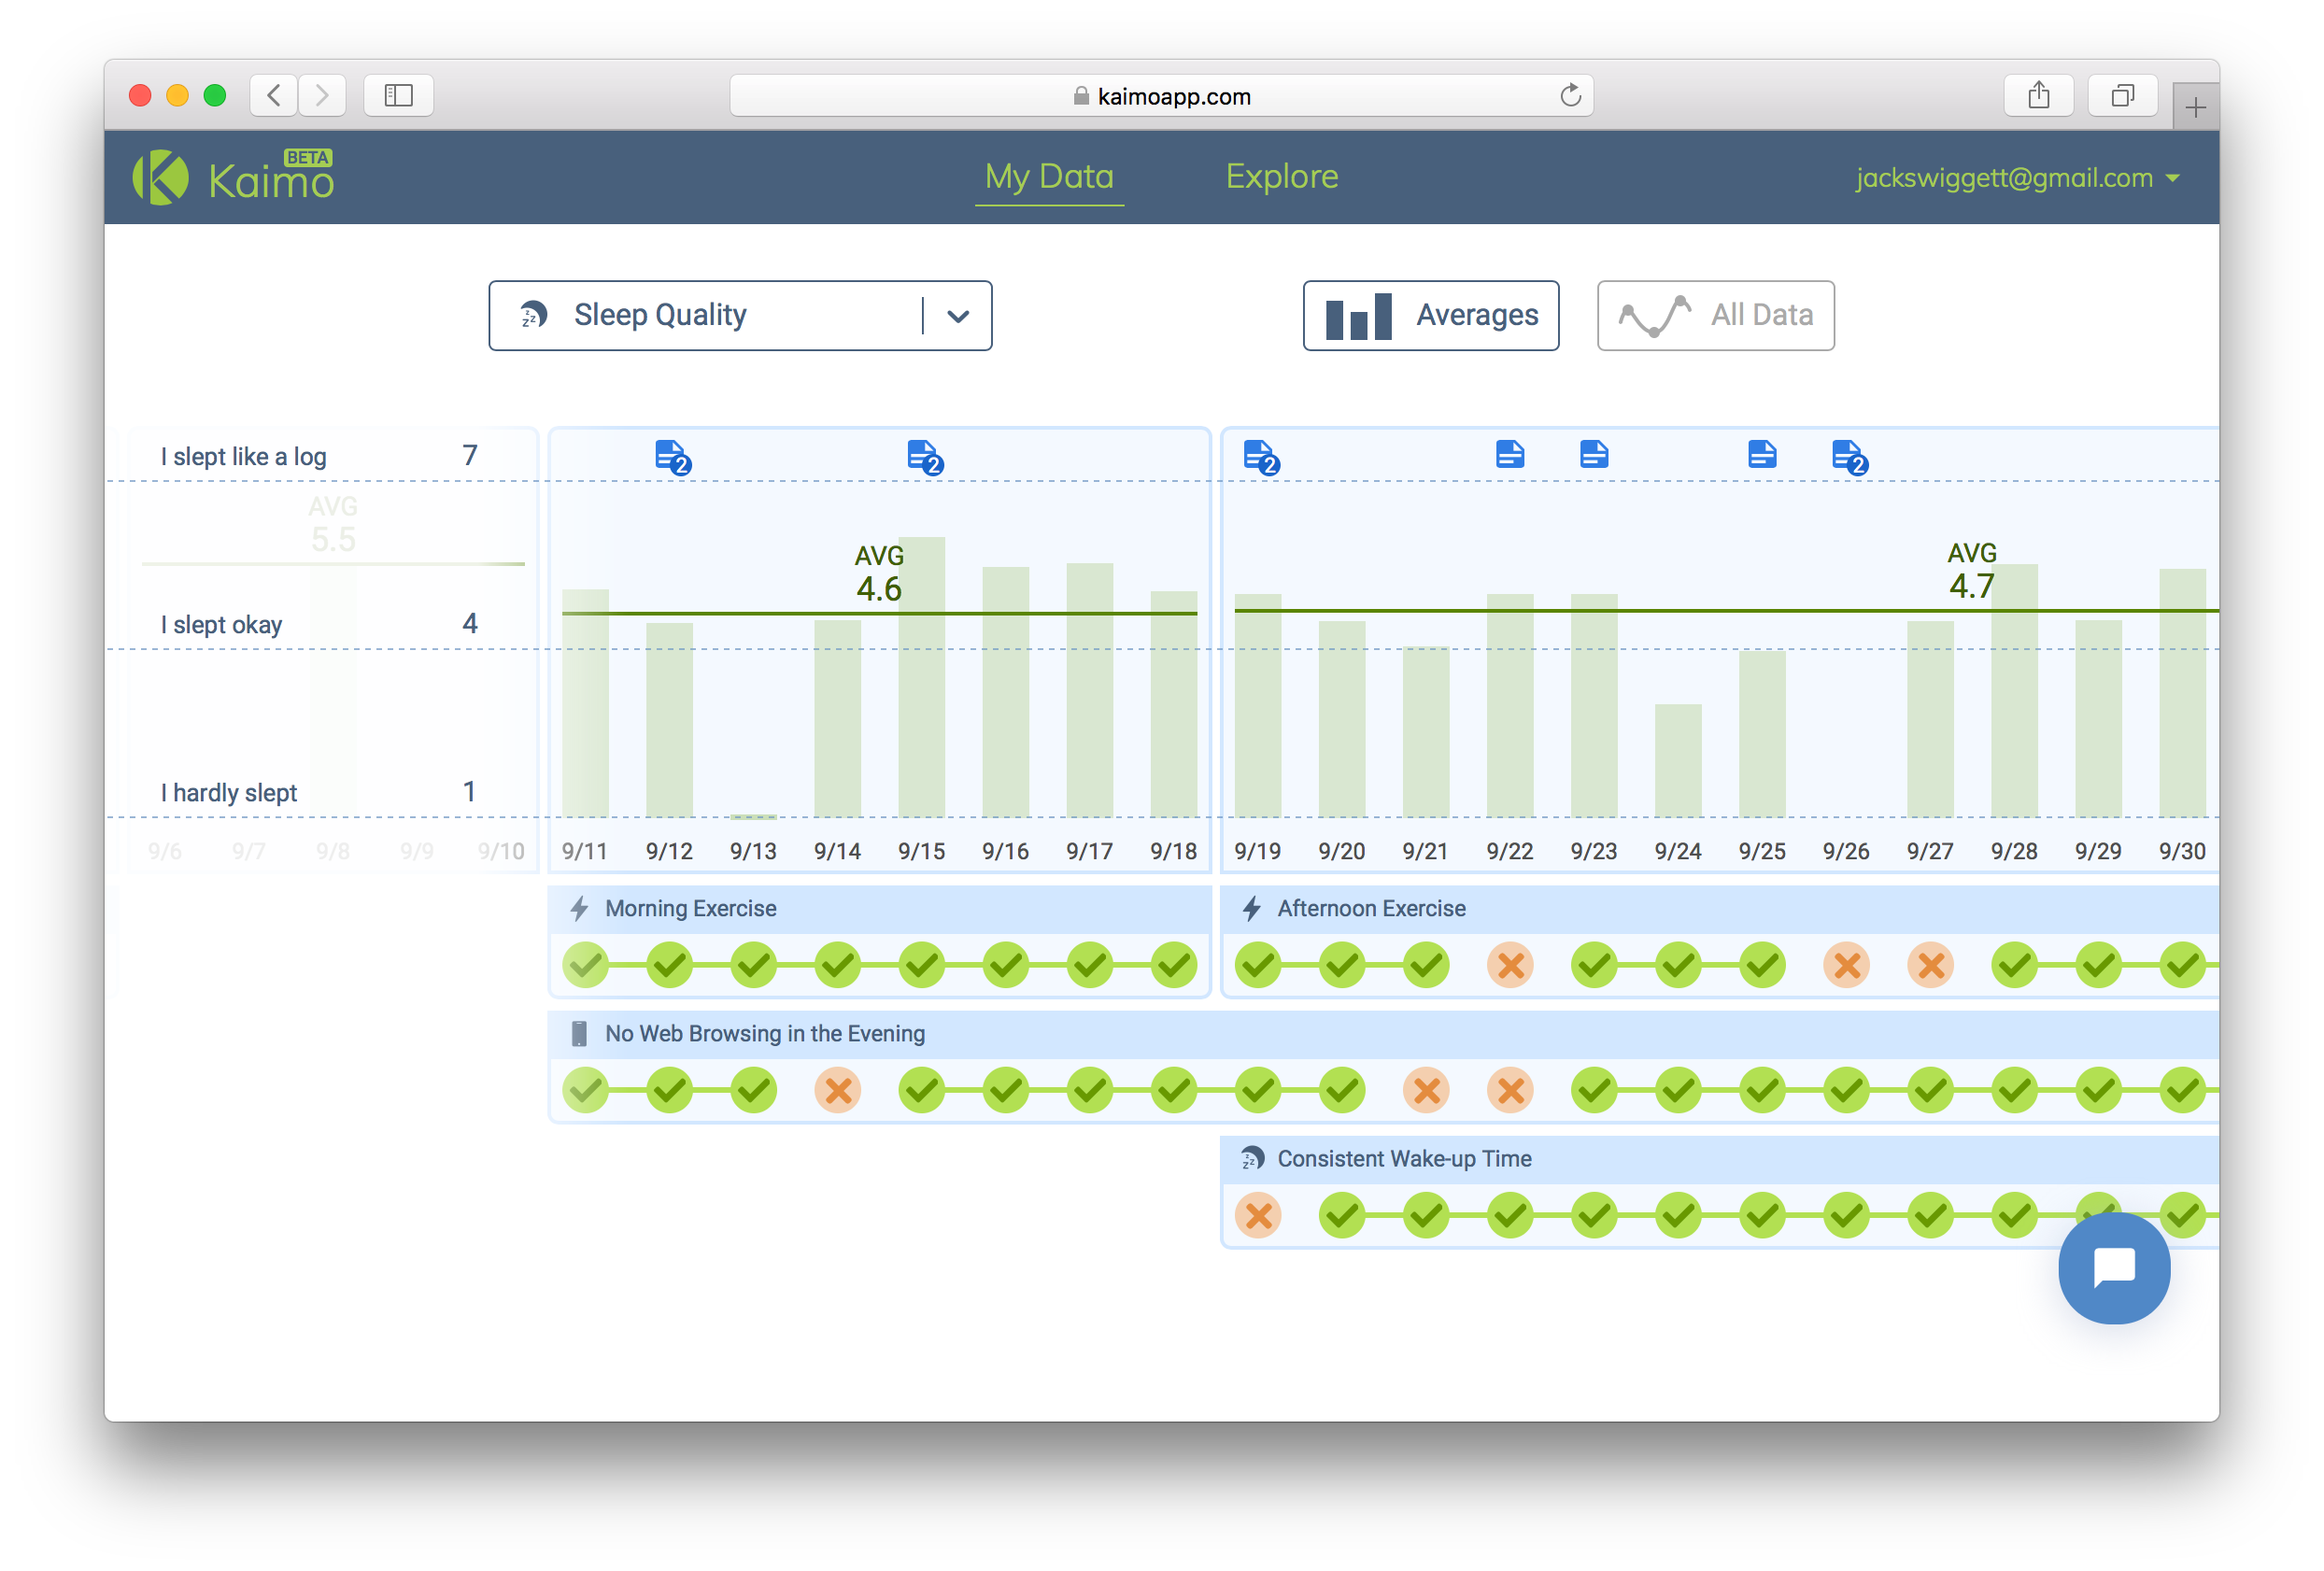
Task: Open the note icon above 9/25
Action: (x=1761, y=455)
